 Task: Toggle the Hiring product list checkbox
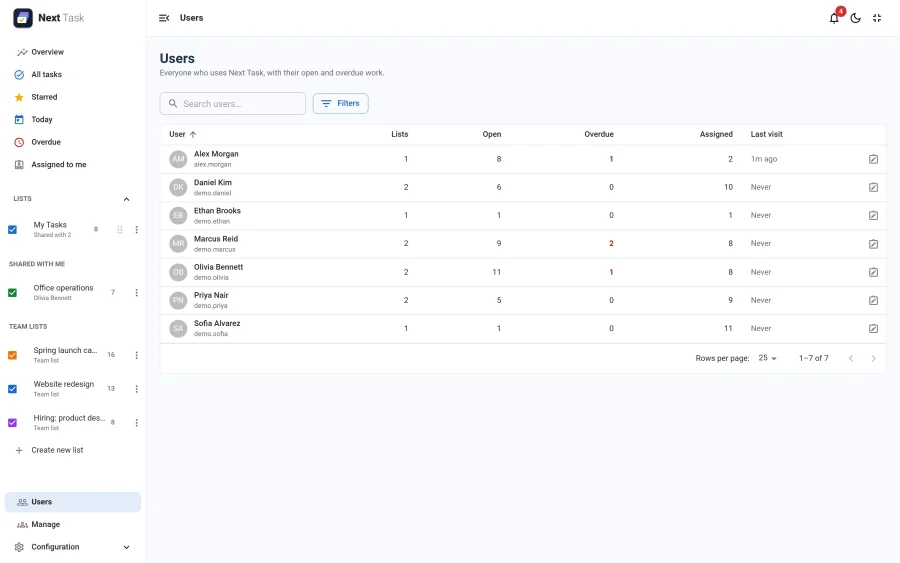[x=12, y=423]
